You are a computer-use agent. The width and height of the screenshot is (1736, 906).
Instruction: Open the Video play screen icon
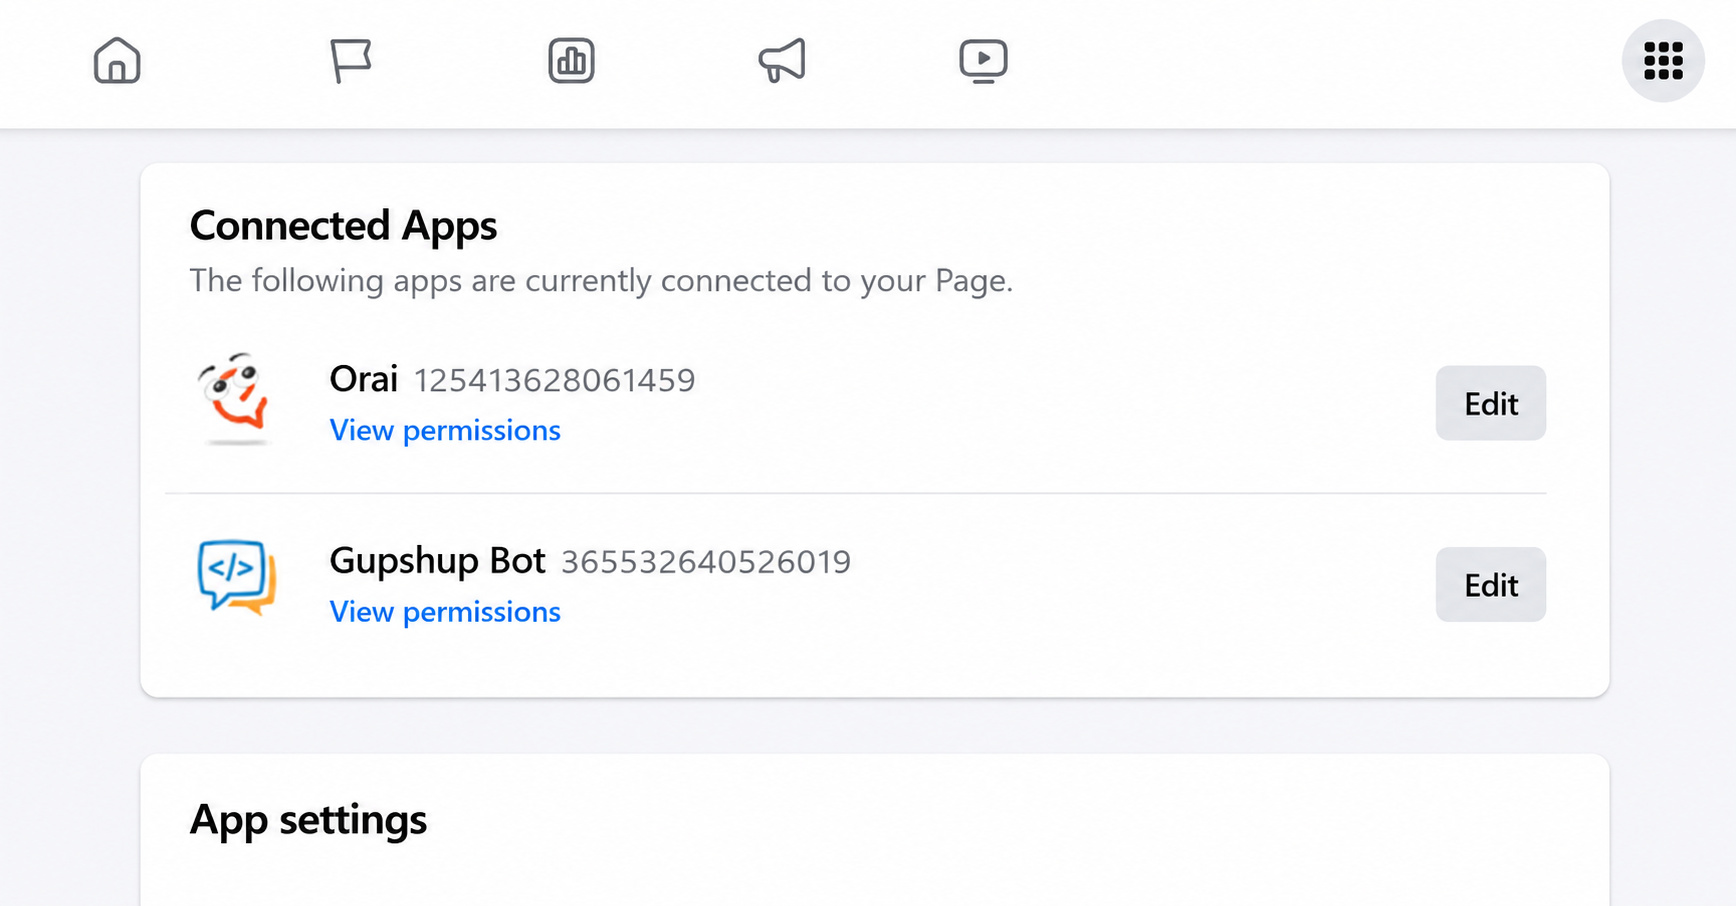983,60
